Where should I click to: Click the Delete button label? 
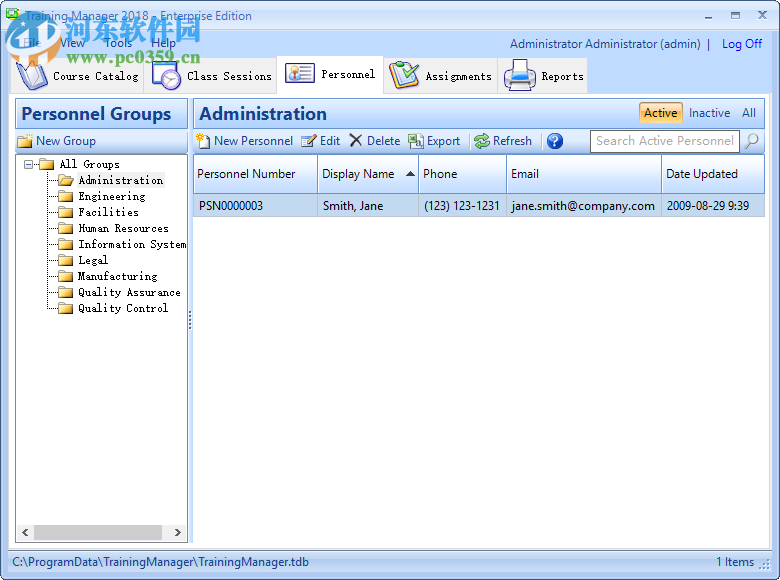coord(383,141)
